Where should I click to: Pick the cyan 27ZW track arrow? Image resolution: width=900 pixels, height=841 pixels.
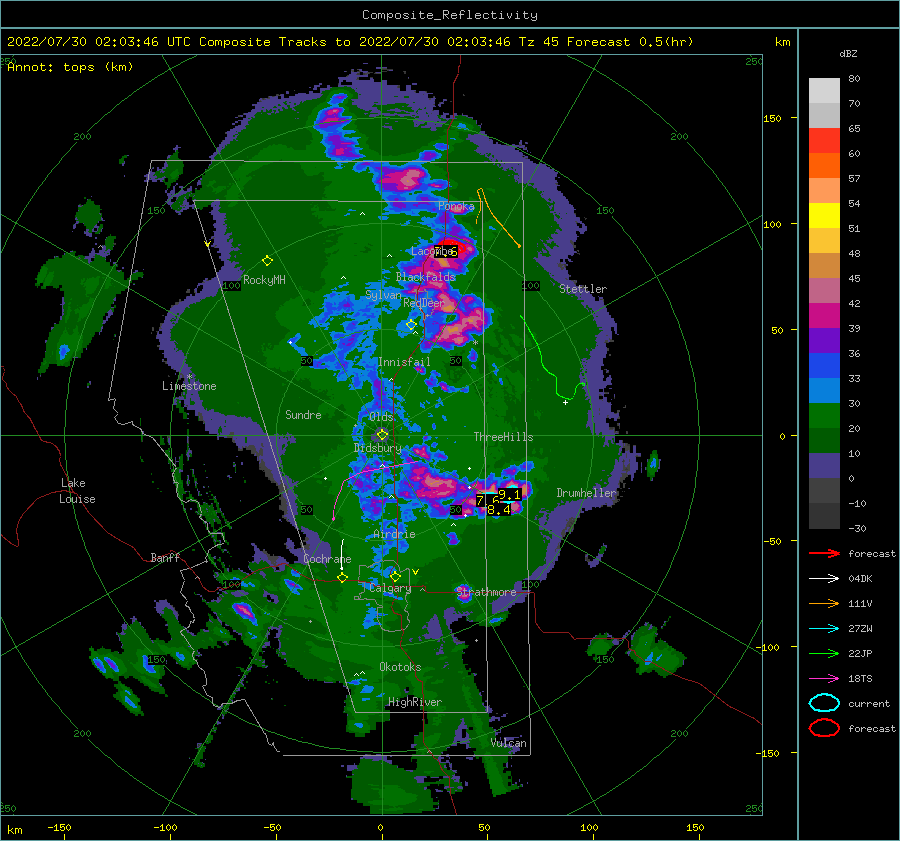coord(824,629)
